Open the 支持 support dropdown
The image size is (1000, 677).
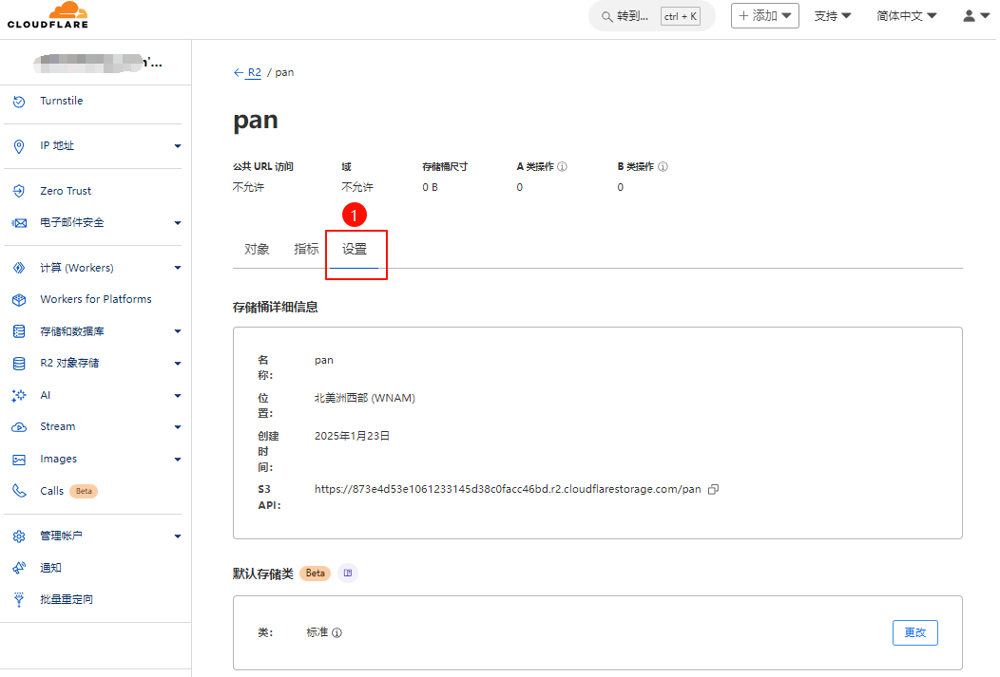pyautogui.click(x=832, y=16)
